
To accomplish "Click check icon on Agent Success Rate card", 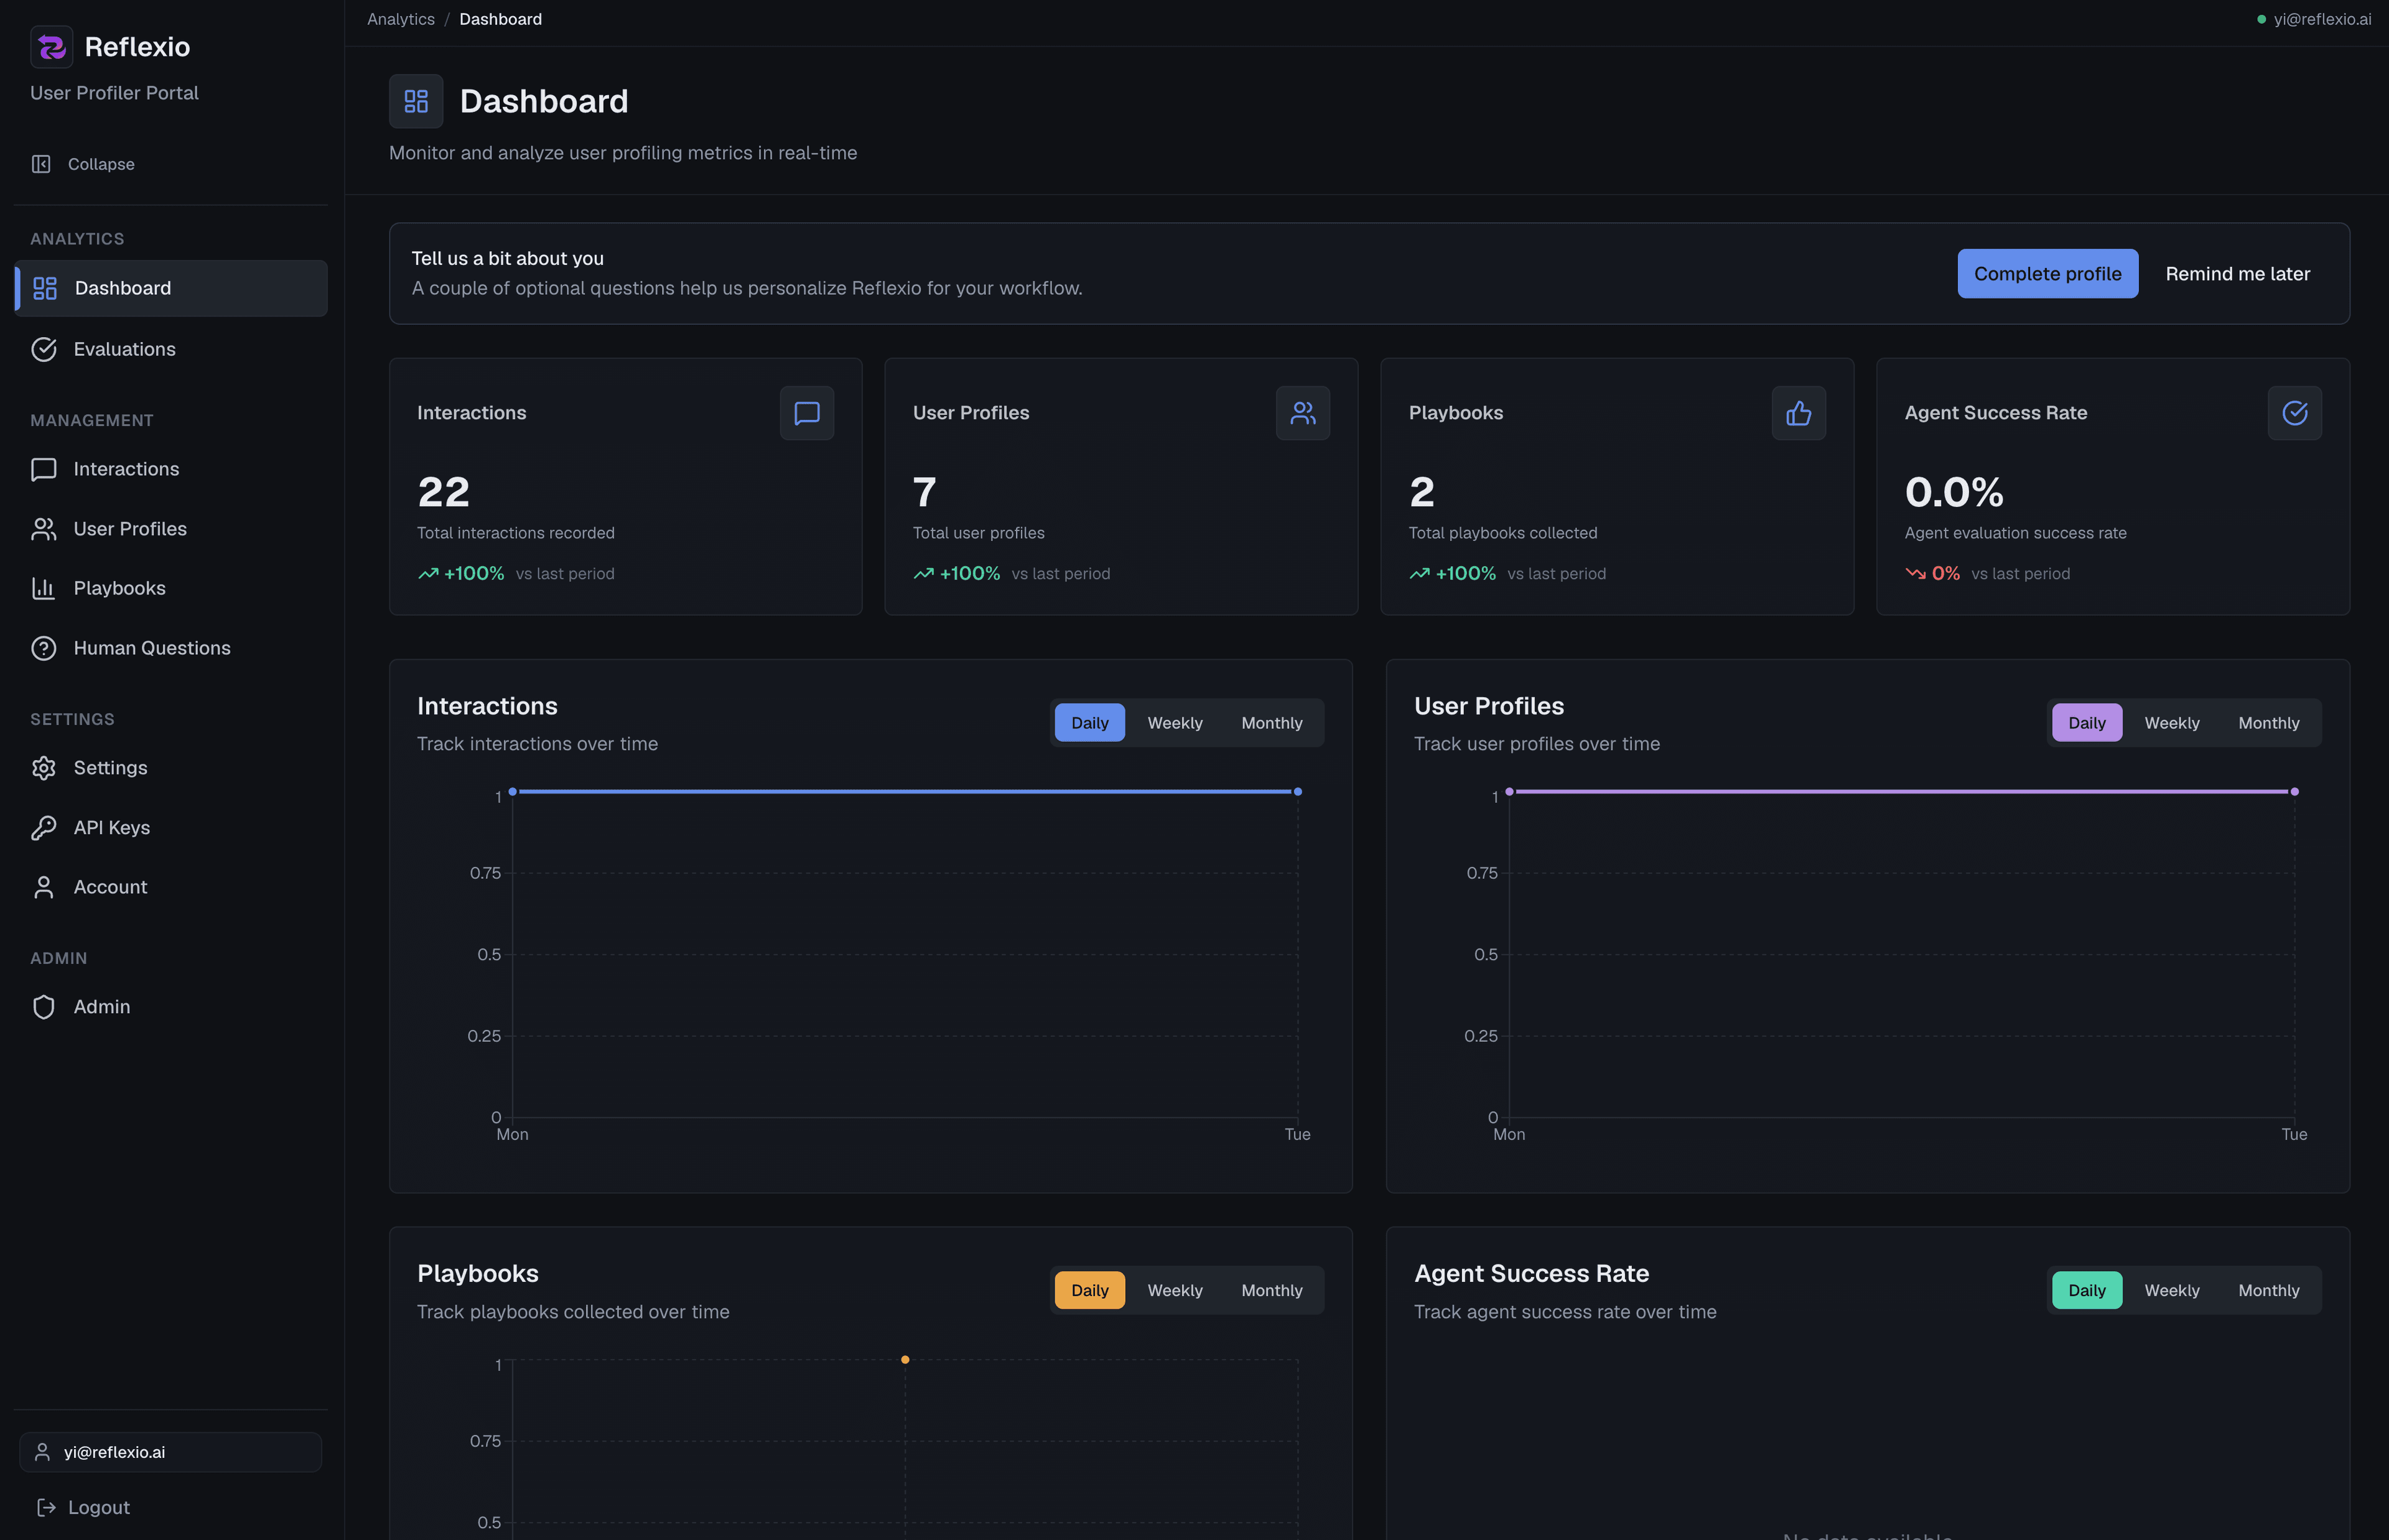I will coord(2295,413).
